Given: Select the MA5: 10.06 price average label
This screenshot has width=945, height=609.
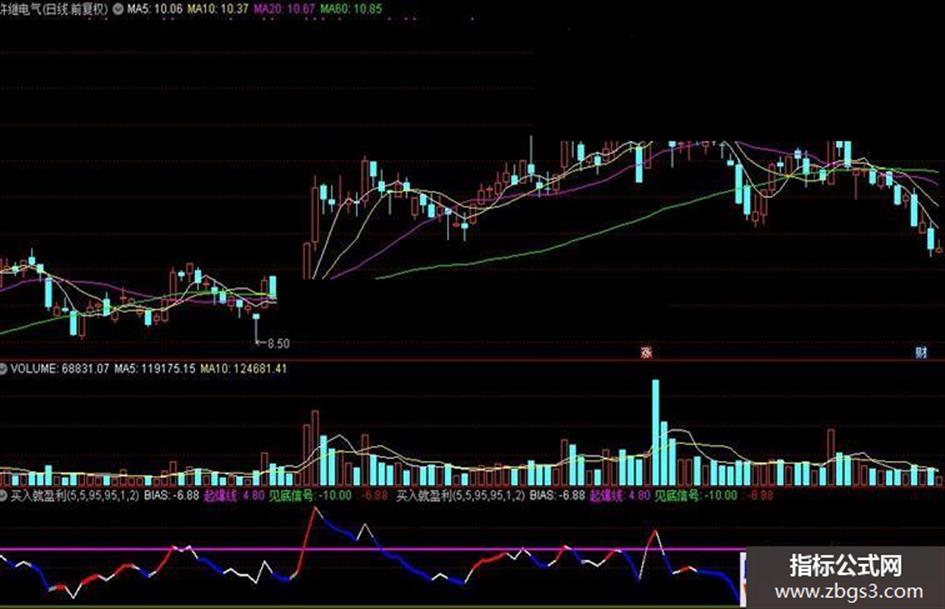Looking at the screenshot, I should tap(154, 9).
